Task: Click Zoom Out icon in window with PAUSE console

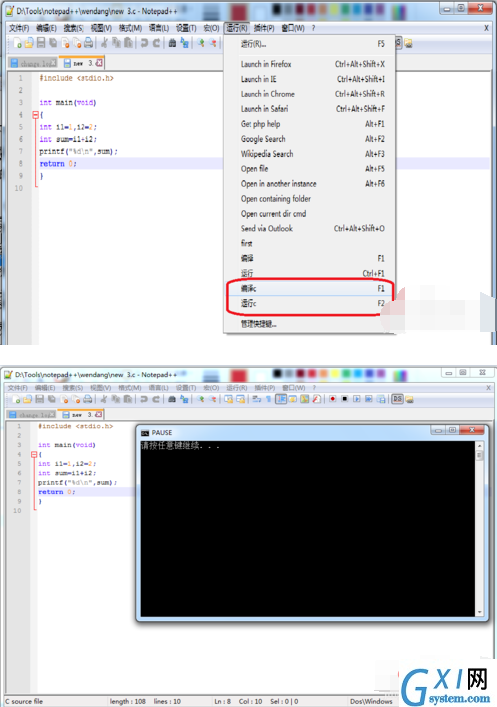Action: coord(212,399)
